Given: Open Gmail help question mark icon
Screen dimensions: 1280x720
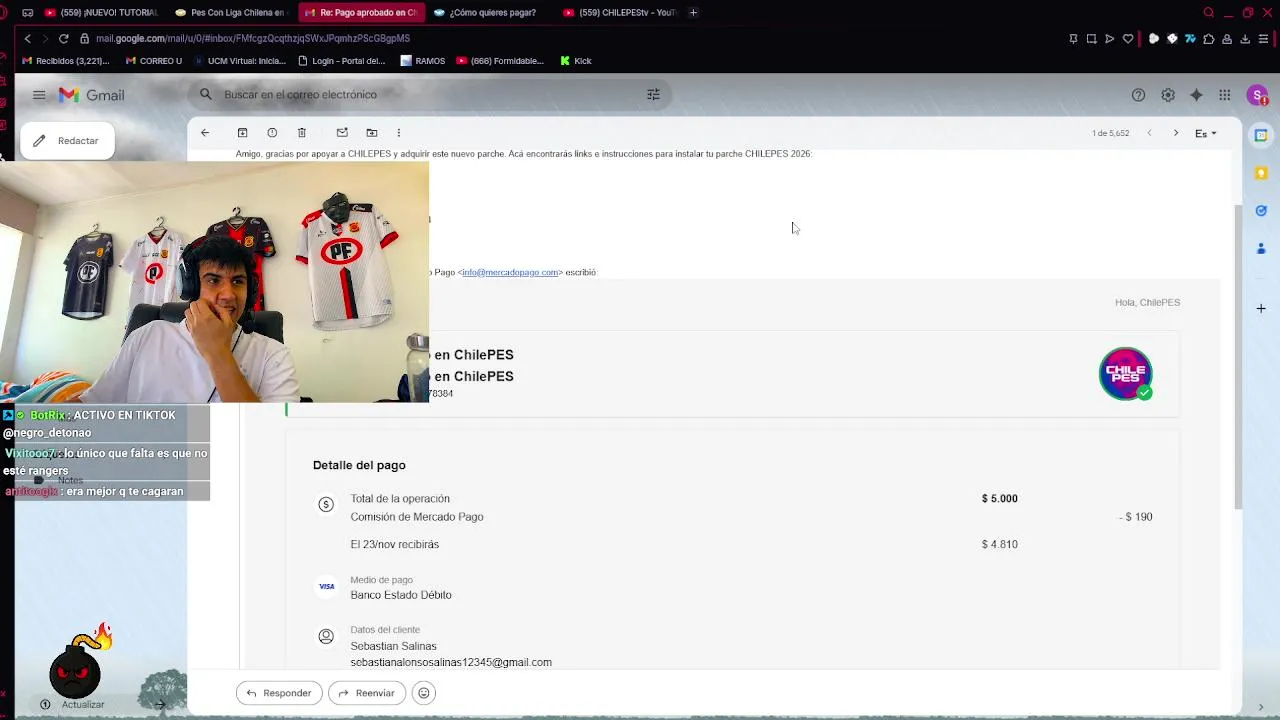Looking at the screenshot, I should [1138, 95].
